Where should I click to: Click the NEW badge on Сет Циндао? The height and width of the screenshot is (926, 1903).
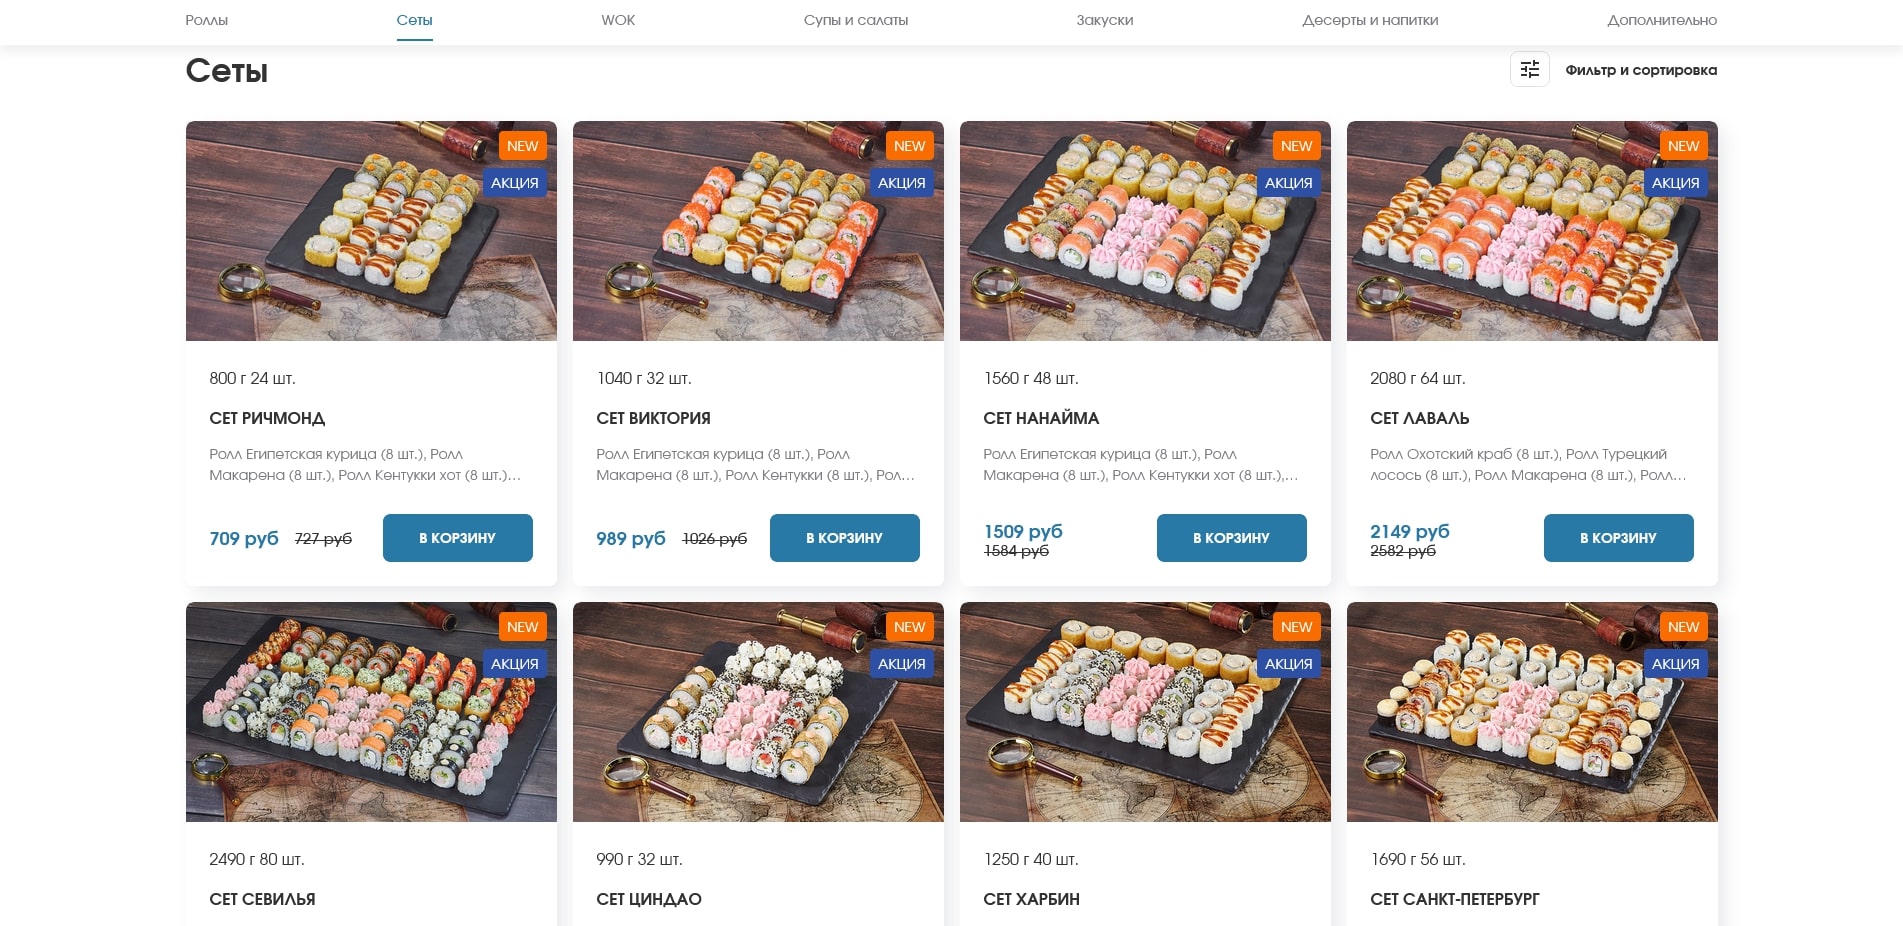pos(909,627)
